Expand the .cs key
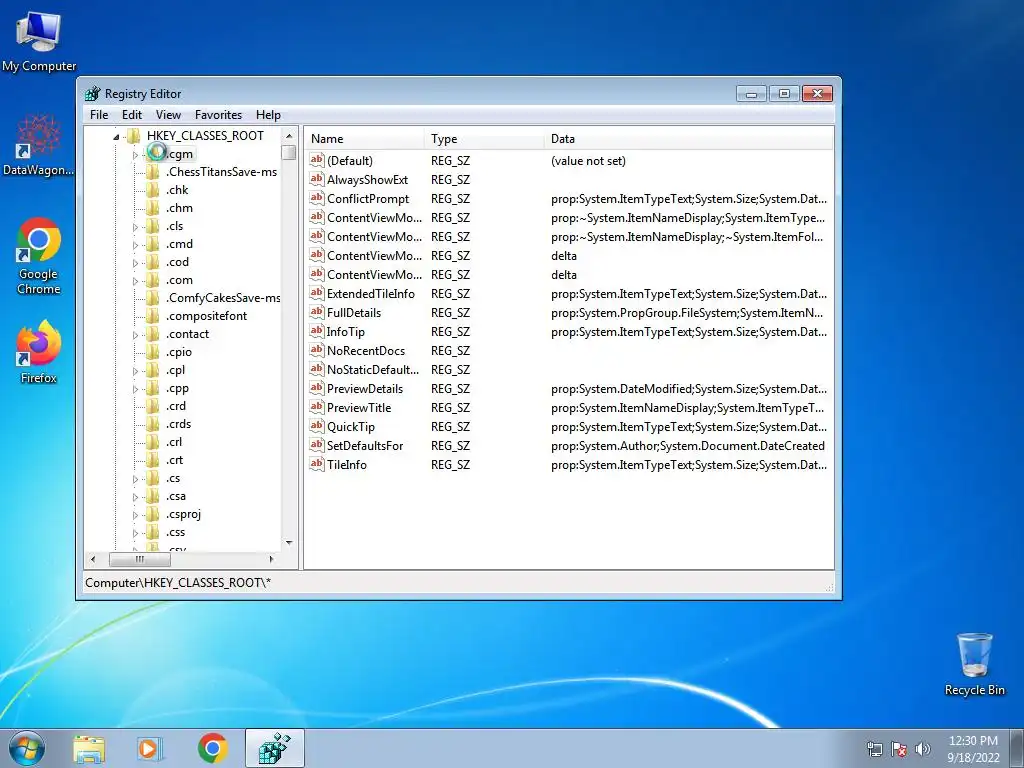This screenshot has height=768, width=1024. tap(135, 479)
